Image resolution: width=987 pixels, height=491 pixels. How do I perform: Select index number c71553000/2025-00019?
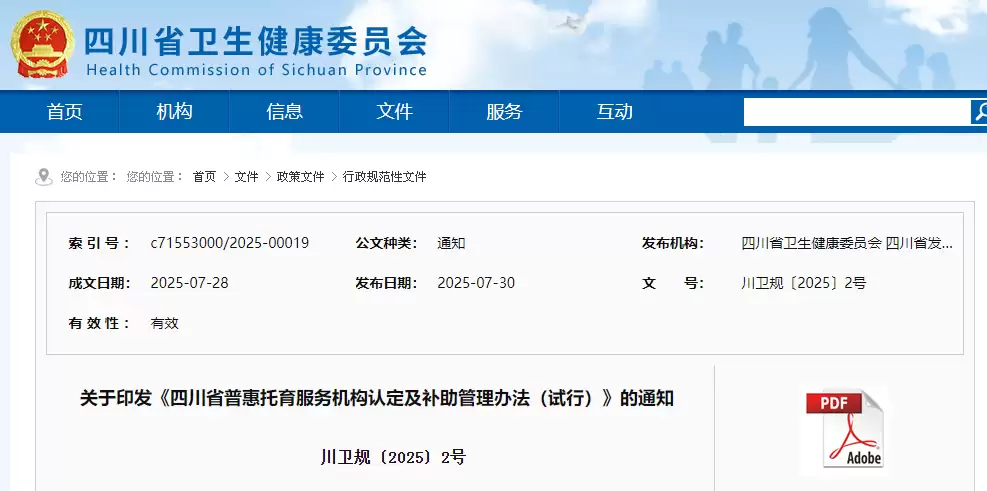[x=230, y=243]
